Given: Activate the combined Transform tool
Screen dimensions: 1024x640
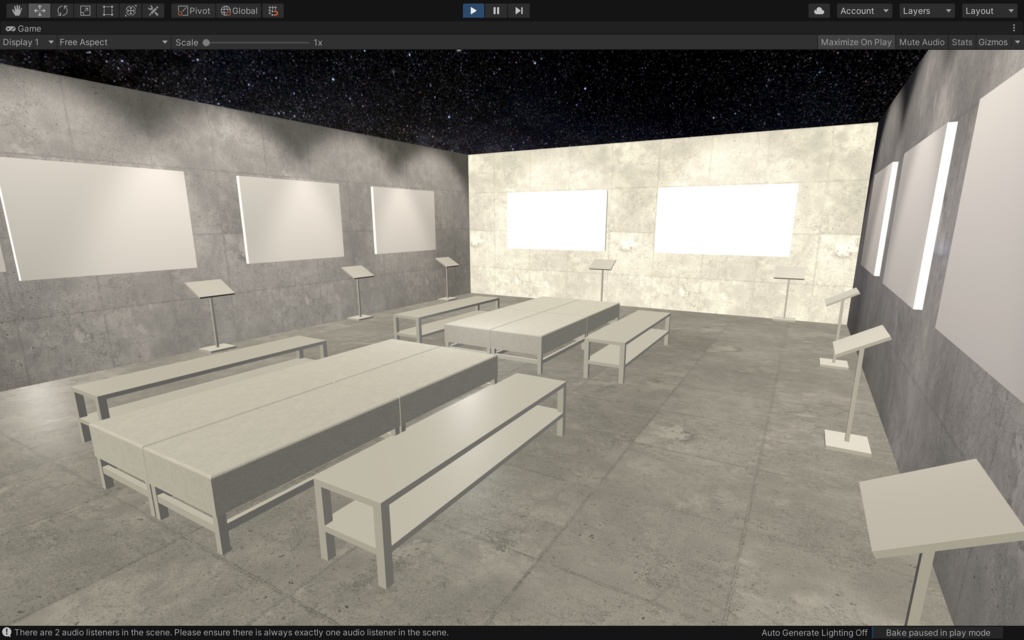Looking at the screenshot, I should click(x=132, y=10).
